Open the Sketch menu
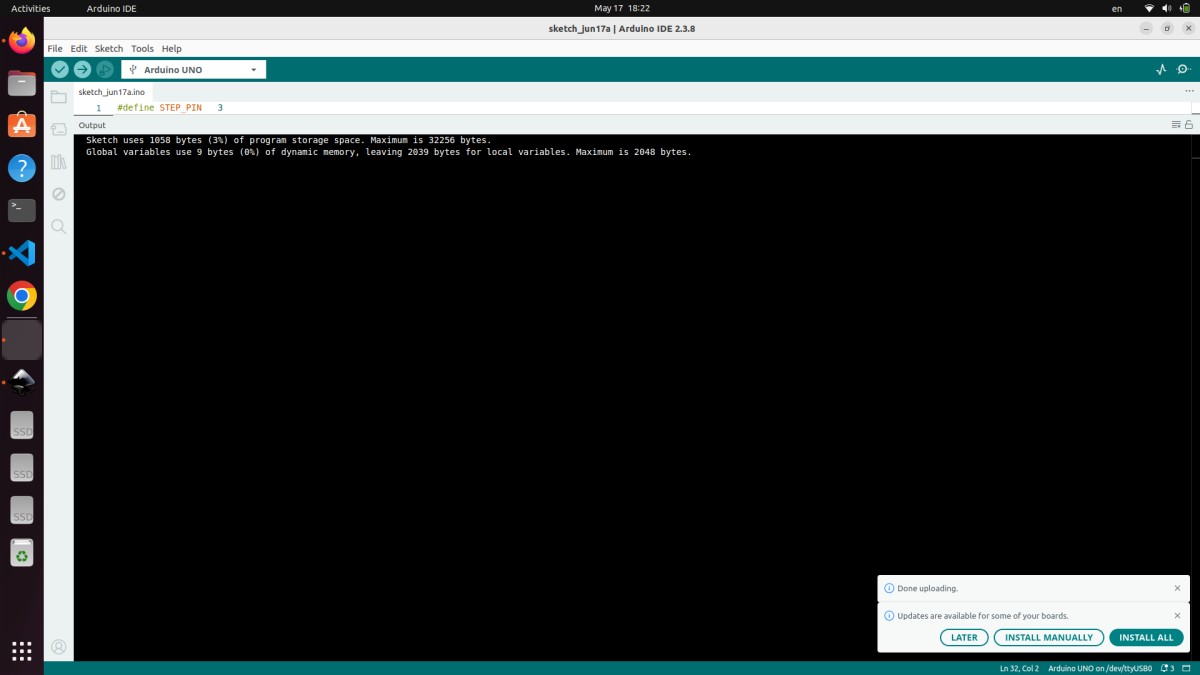Screen dimensions: 1200x675 coord(109,48)
